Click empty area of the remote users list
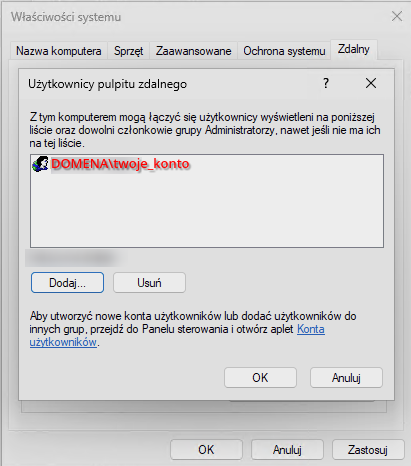 207,213
